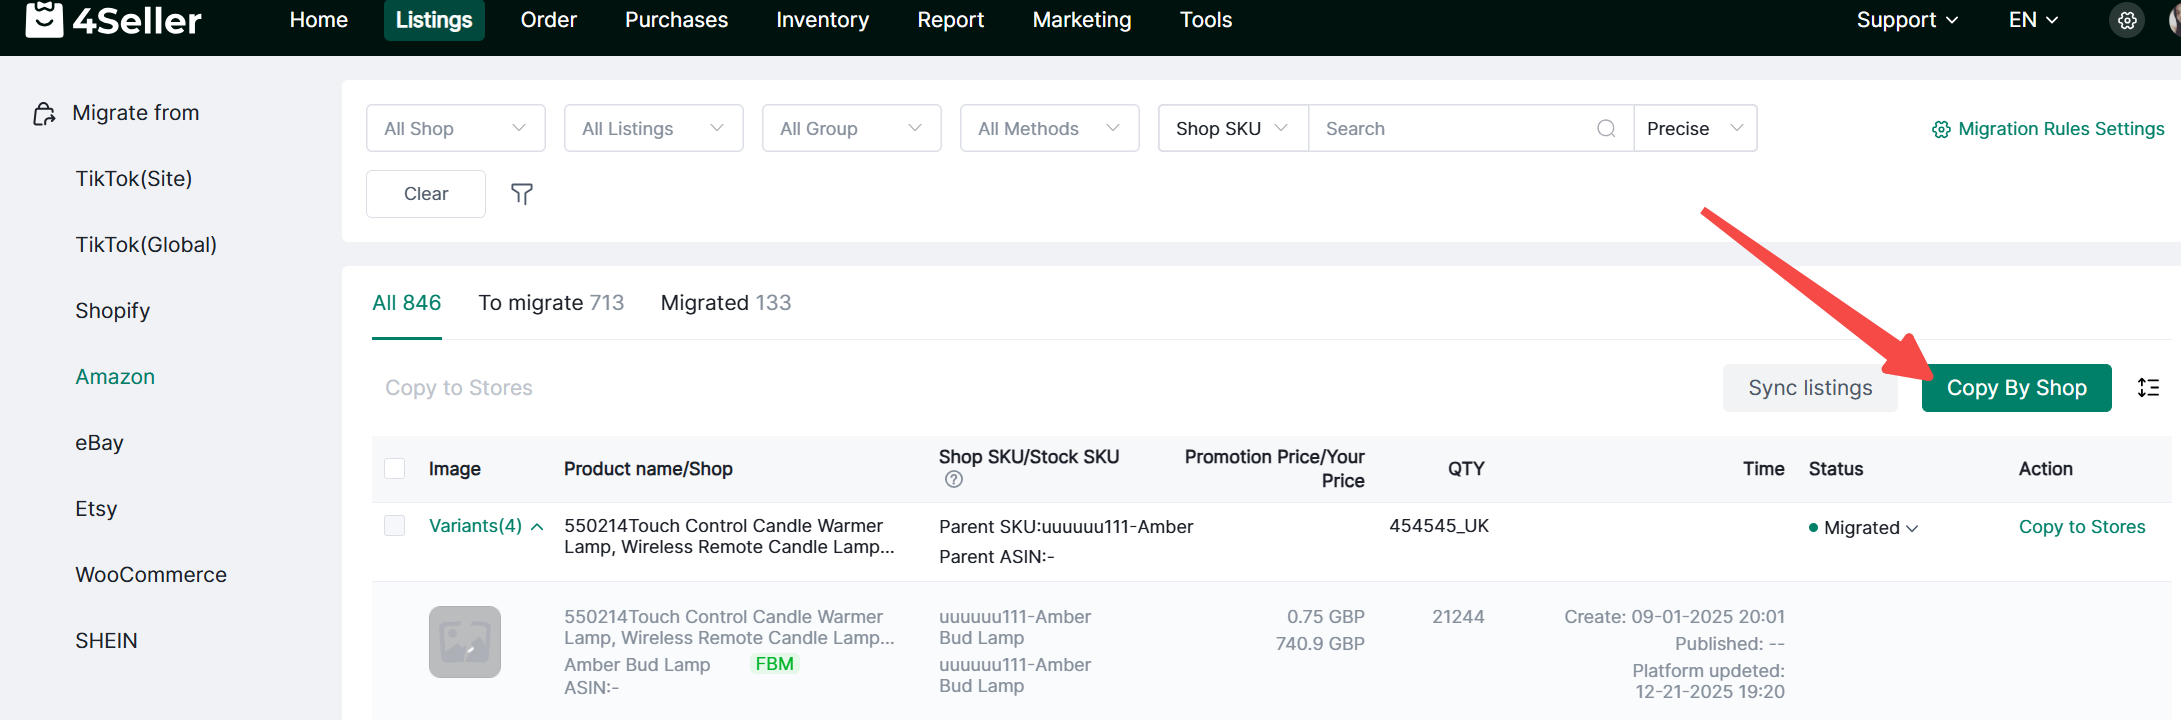This screenshot has width=2181, height=720.
Task: Click the Migrate from bag icon
Action: pos(44,114)
